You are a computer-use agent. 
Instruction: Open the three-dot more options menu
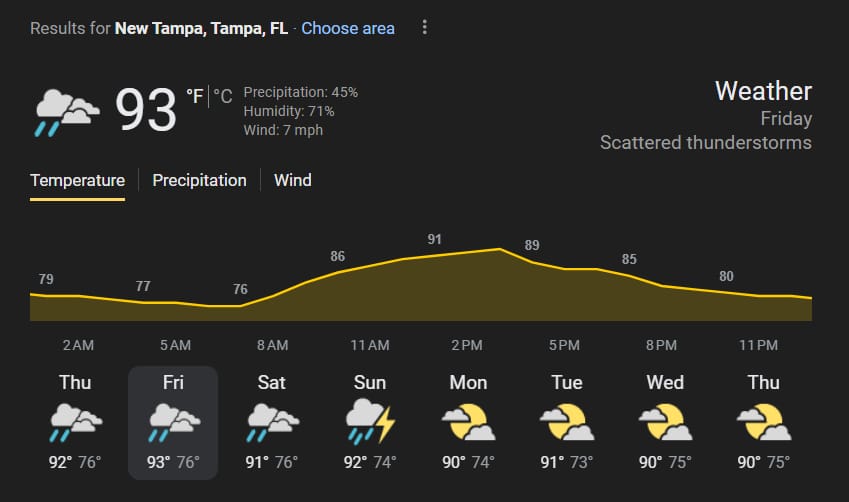tap(424, 27)
